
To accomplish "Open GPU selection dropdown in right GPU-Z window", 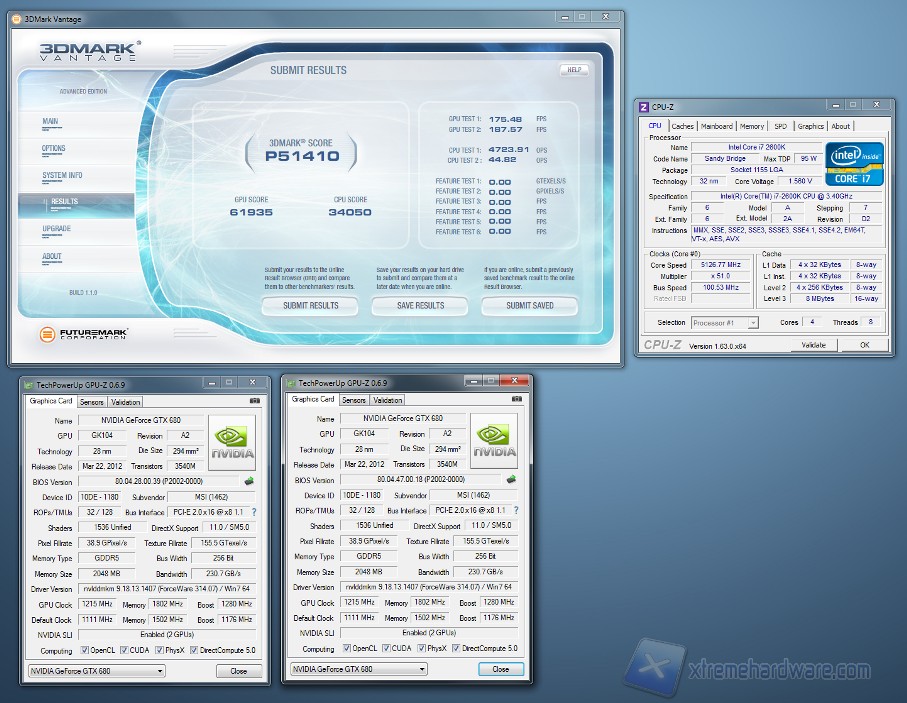I will point(359,669).
